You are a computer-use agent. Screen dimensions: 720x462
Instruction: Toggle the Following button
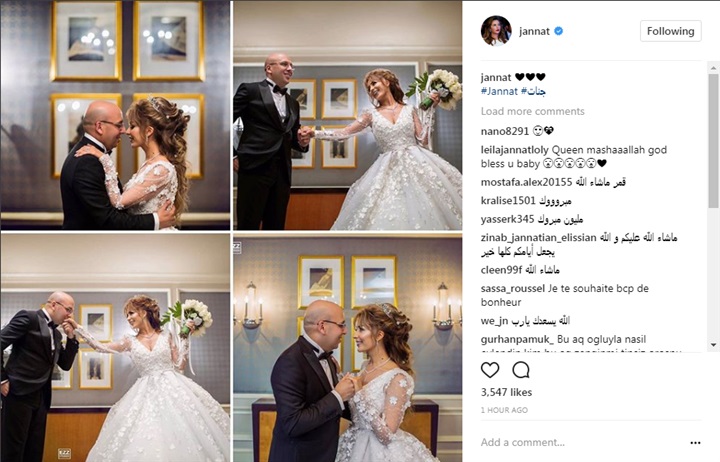point(670,31)
